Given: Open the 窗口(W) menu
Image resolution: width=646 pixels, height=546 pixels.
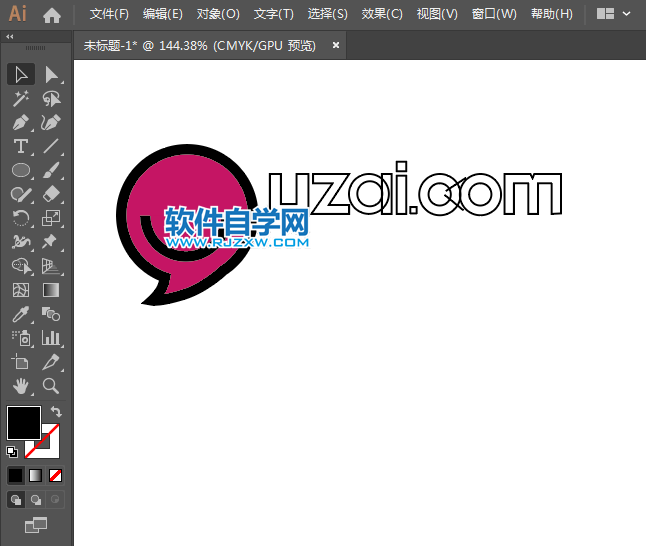Looking at the screenshot, I should [494, 14].
